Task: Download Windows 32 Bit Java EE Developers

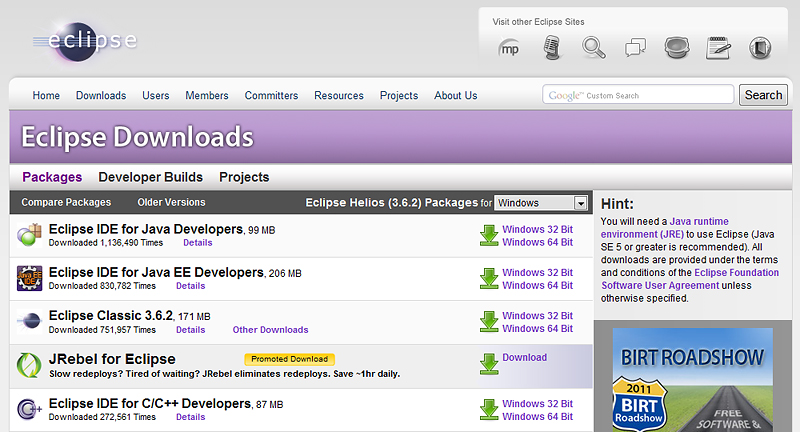Action: click(x=537, y=272)
